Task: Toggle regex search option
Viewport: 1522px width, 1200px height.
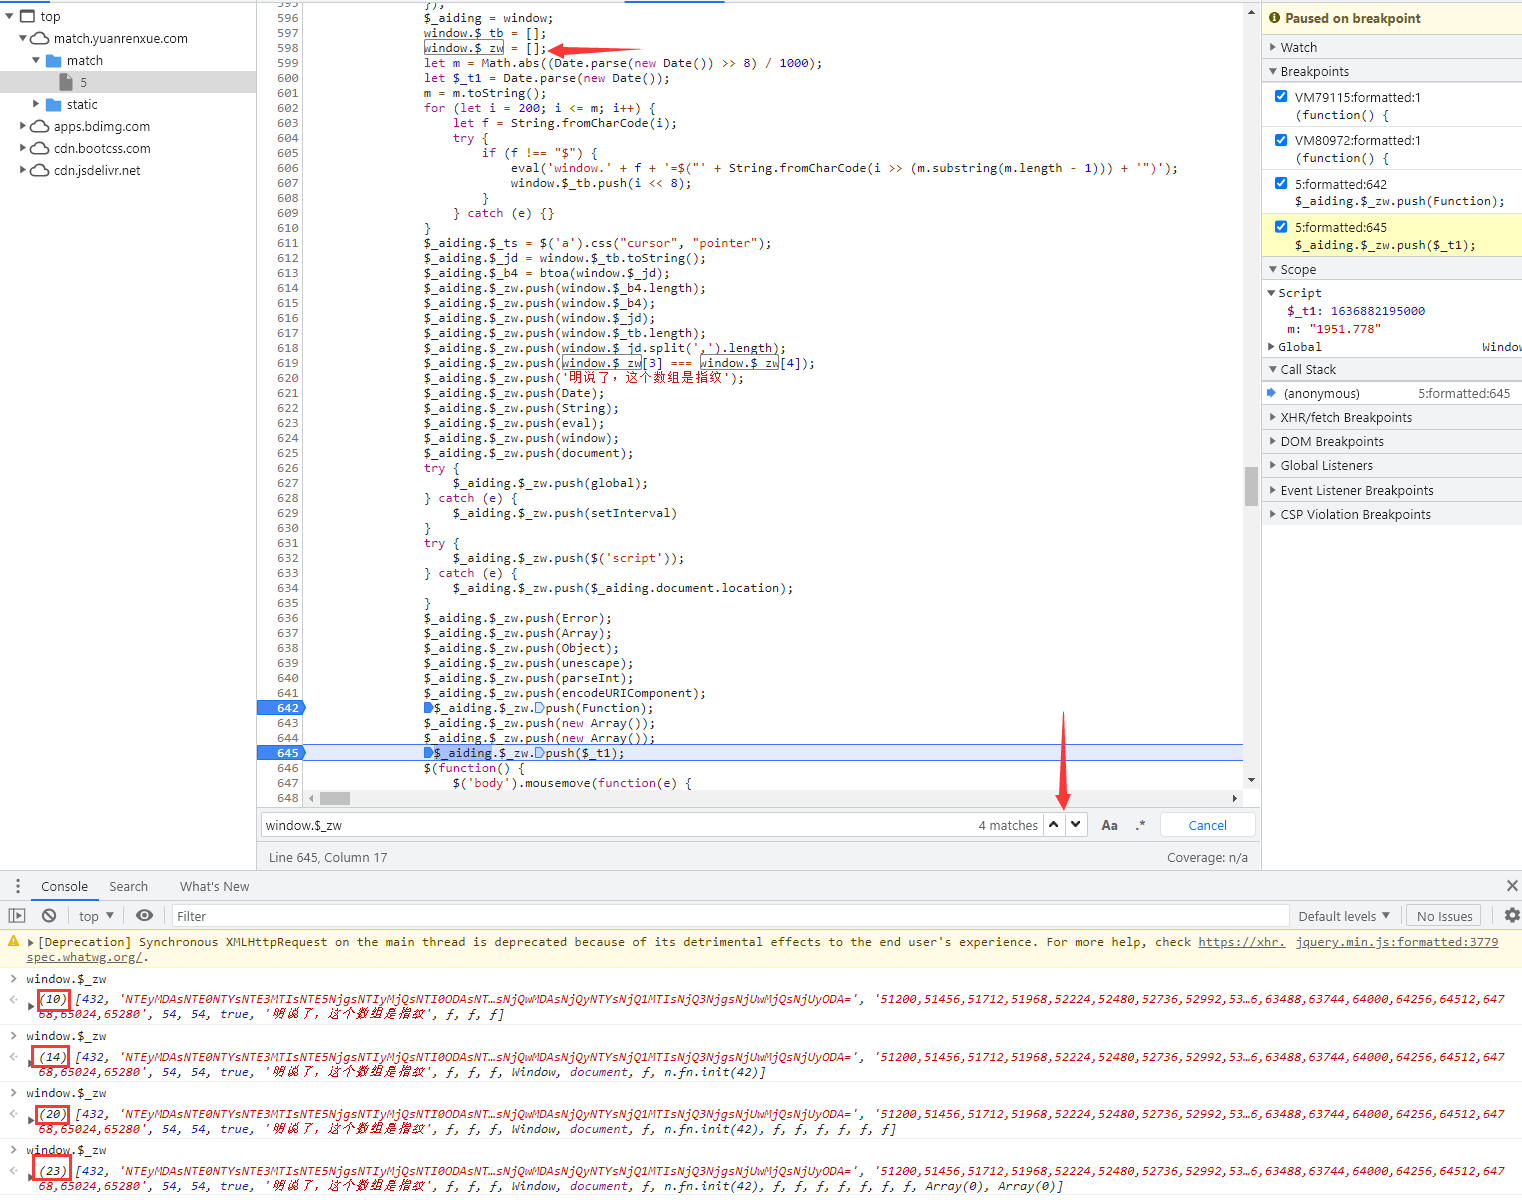Action: tap(1140, 825)
